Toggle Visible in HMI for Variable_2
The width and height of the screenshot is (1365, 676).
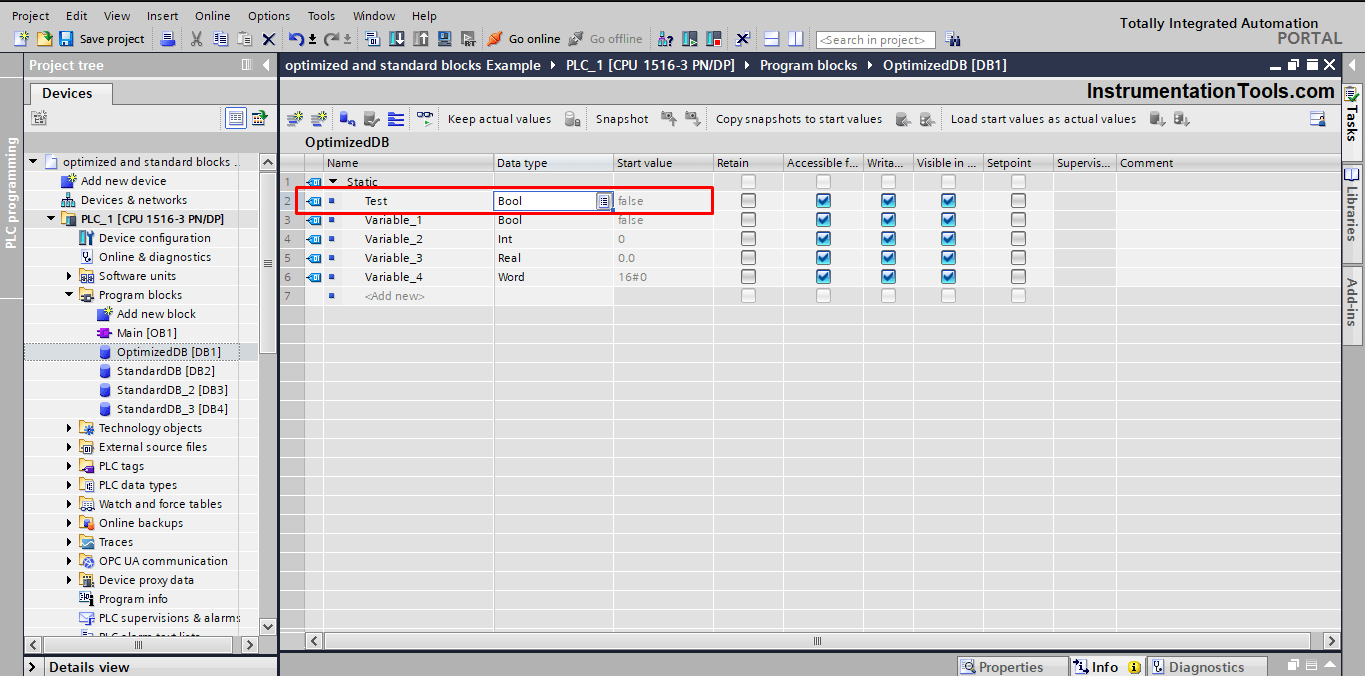[948, 239]
